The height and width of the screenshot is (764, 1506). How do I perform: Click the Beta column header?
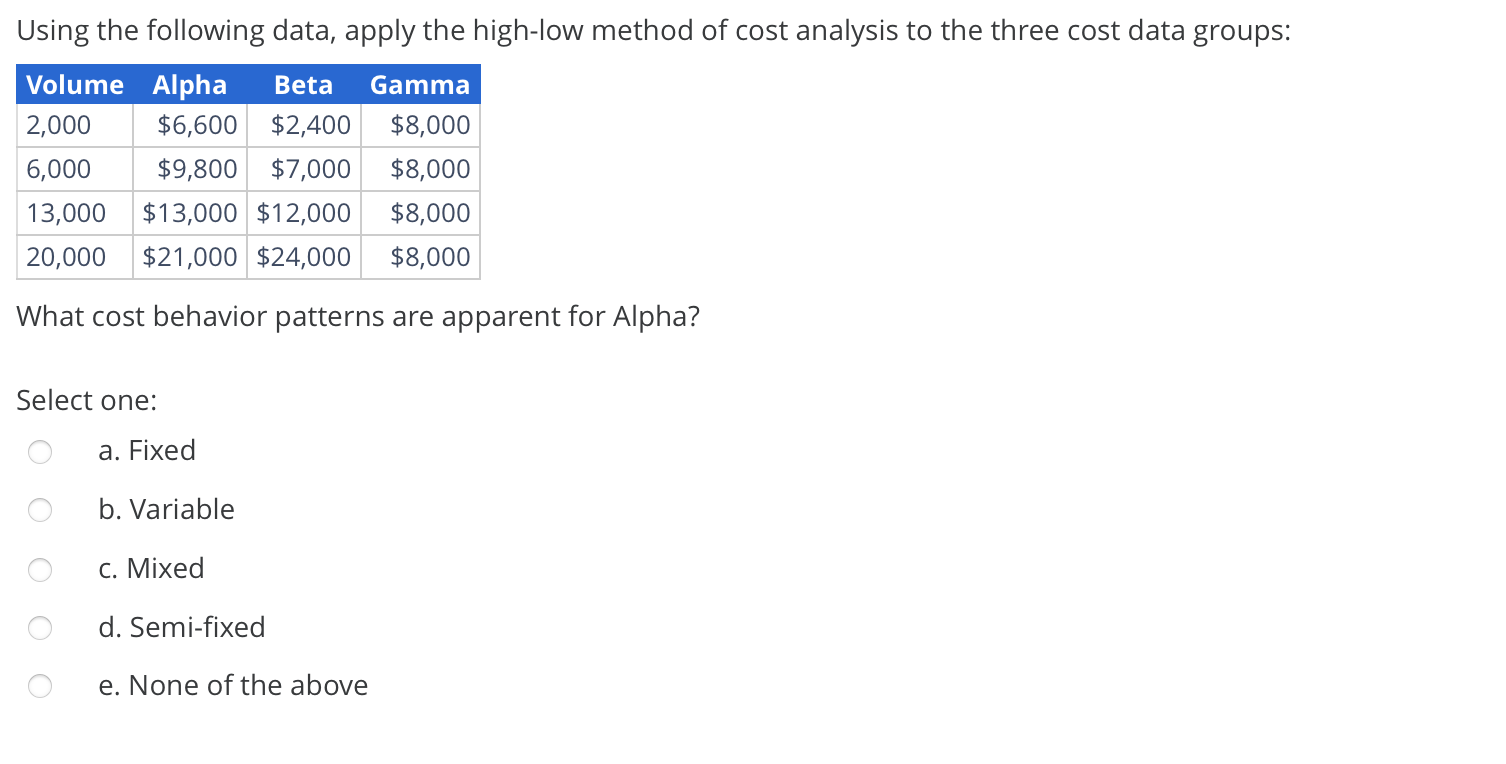303,85
